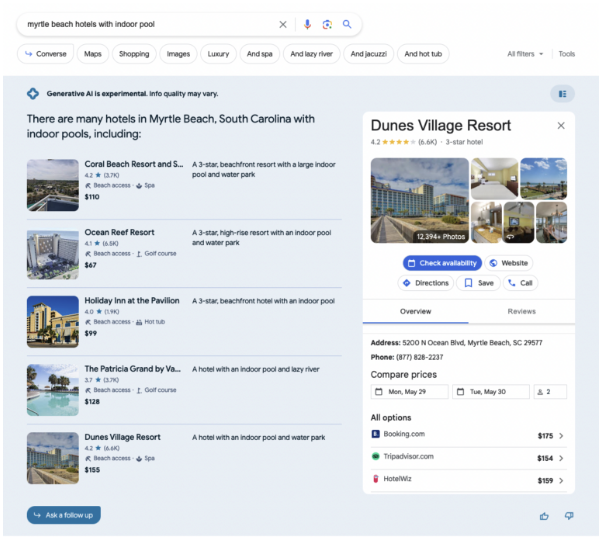Give thumbs down feedback on AI result
This screenshot has width=599, height=537.
pyautogui.click(x=569, y=516)
